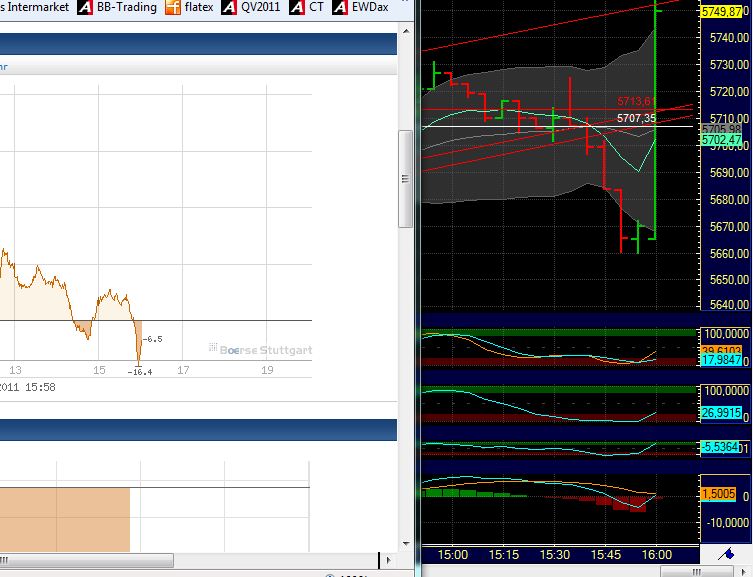Open the BB-Trading bookmark

pos(126,7)
